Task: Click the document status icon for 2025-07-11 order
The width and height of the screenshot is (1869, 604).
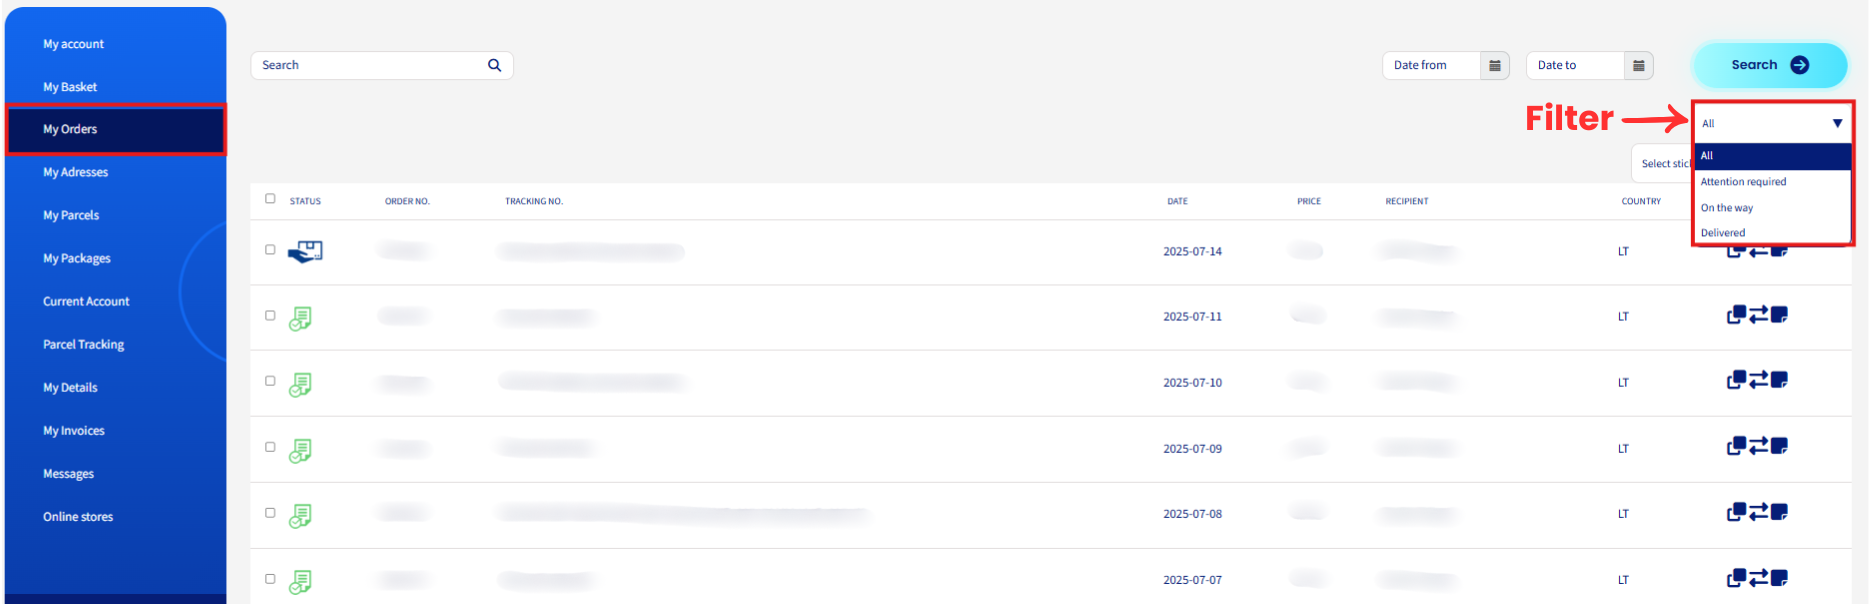Action: [300, 318]
